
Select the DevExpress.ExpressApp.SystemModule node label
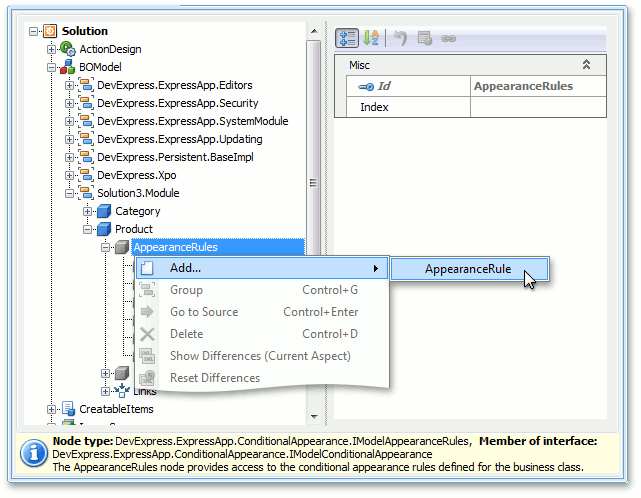pyautogui.click(x=193, y=121)
